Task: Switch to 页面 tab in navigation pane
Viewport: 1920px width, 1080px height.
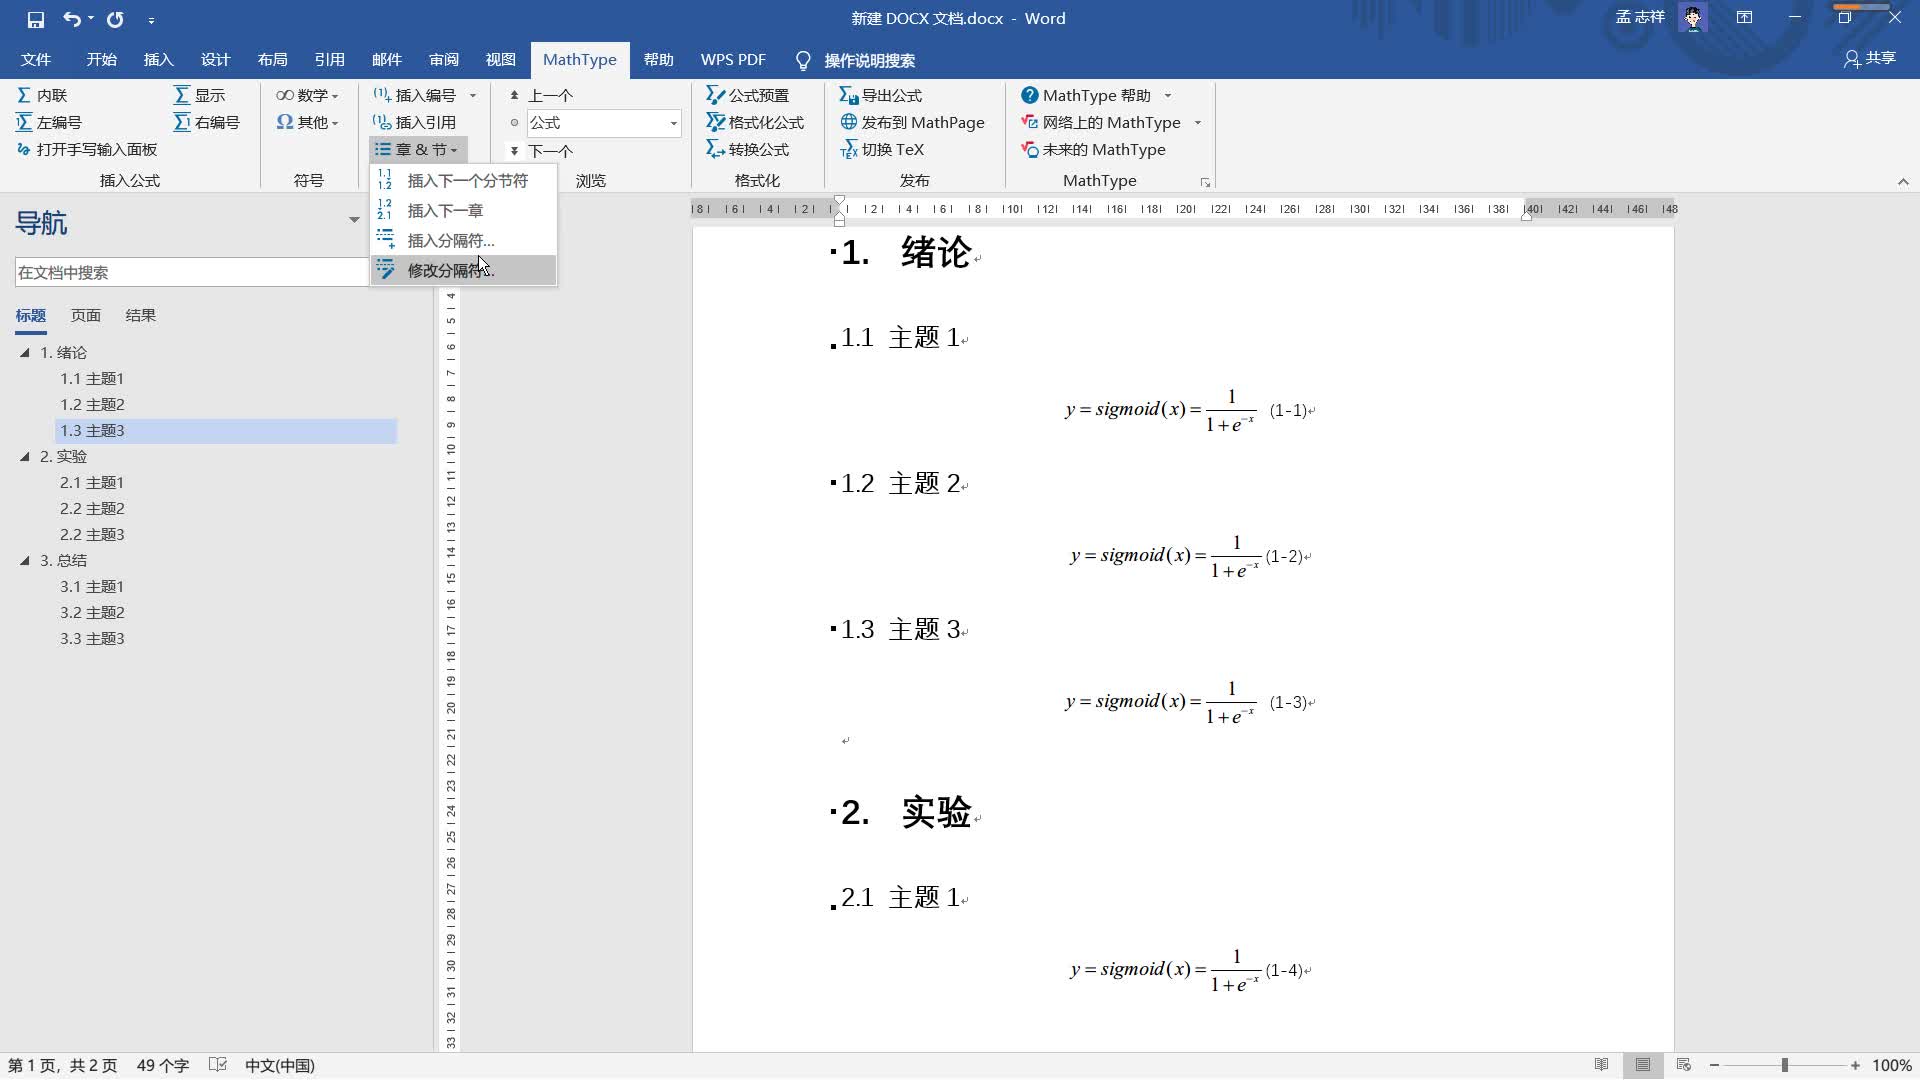Action: click(x=85, y=315)
